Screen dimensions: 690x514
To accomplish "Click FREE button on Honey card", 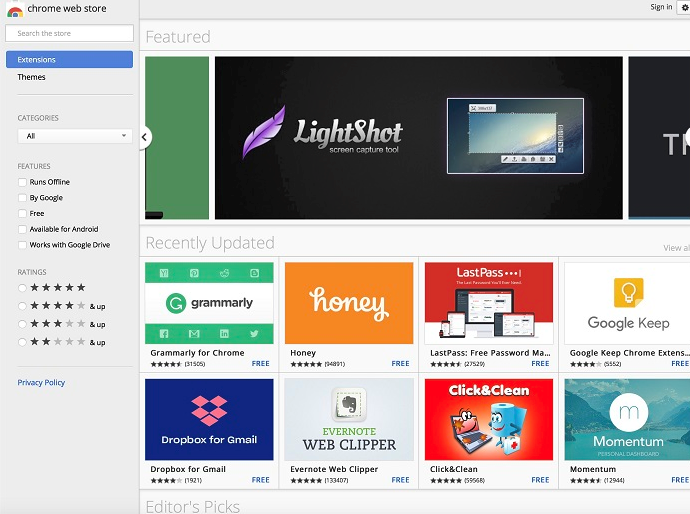I will click(400, 363).
